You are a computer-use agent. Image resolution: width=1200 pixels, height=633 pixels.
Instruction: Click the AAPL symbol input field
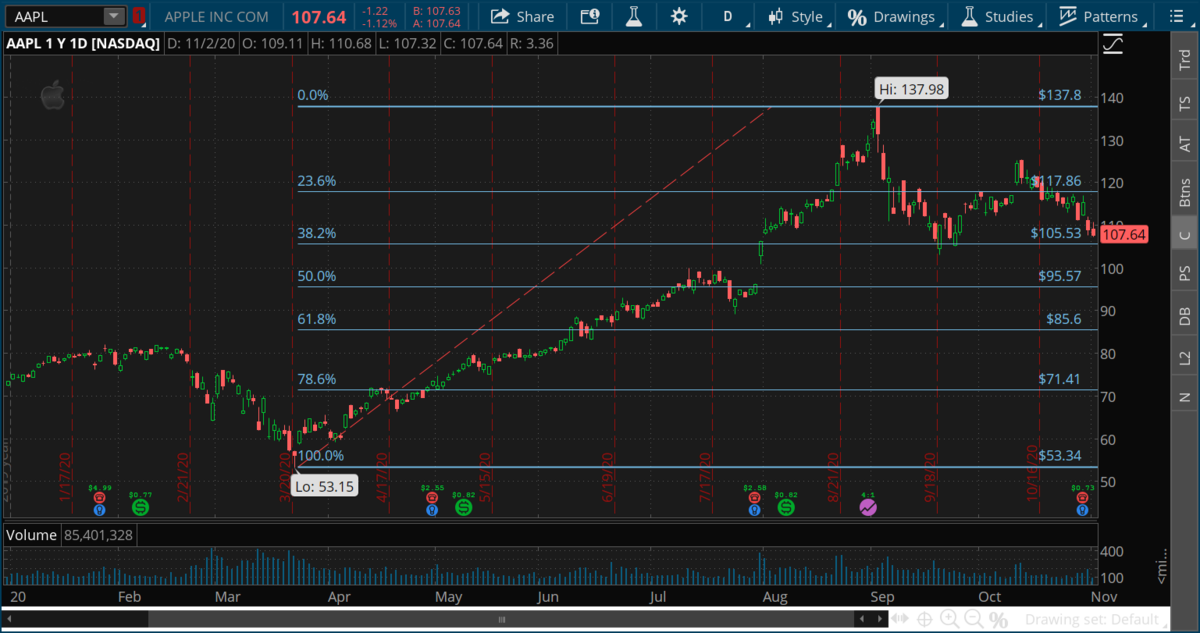tap(53, 16)
